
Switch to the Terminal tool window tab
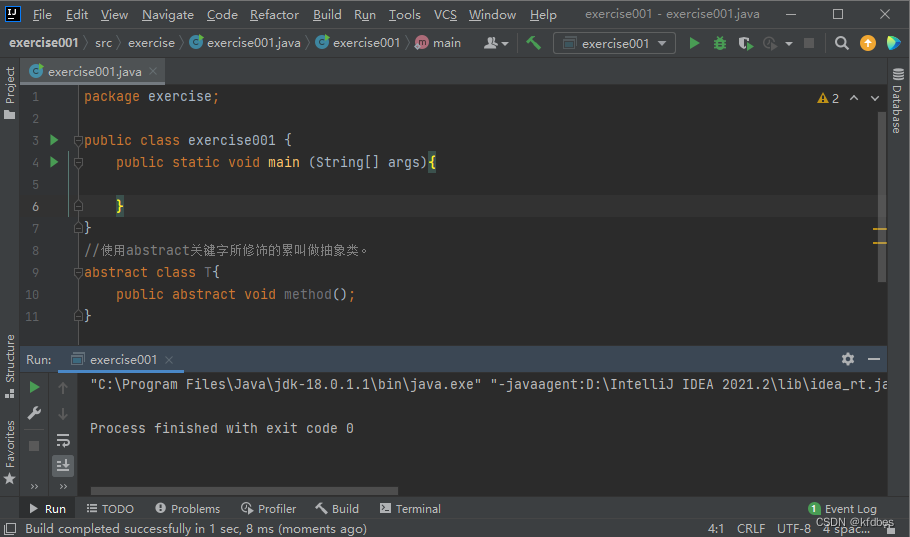tap(410, 508)
